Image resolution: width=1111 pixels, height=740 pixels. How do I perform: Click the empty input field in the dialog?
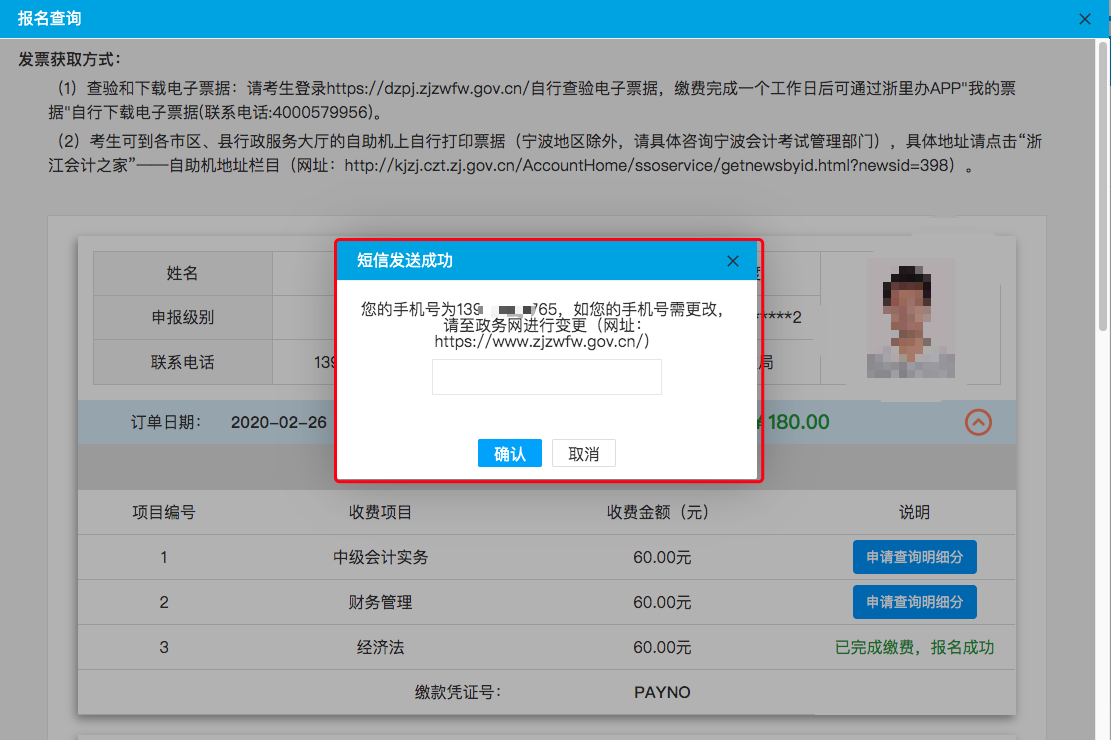[x=546, y=377]
